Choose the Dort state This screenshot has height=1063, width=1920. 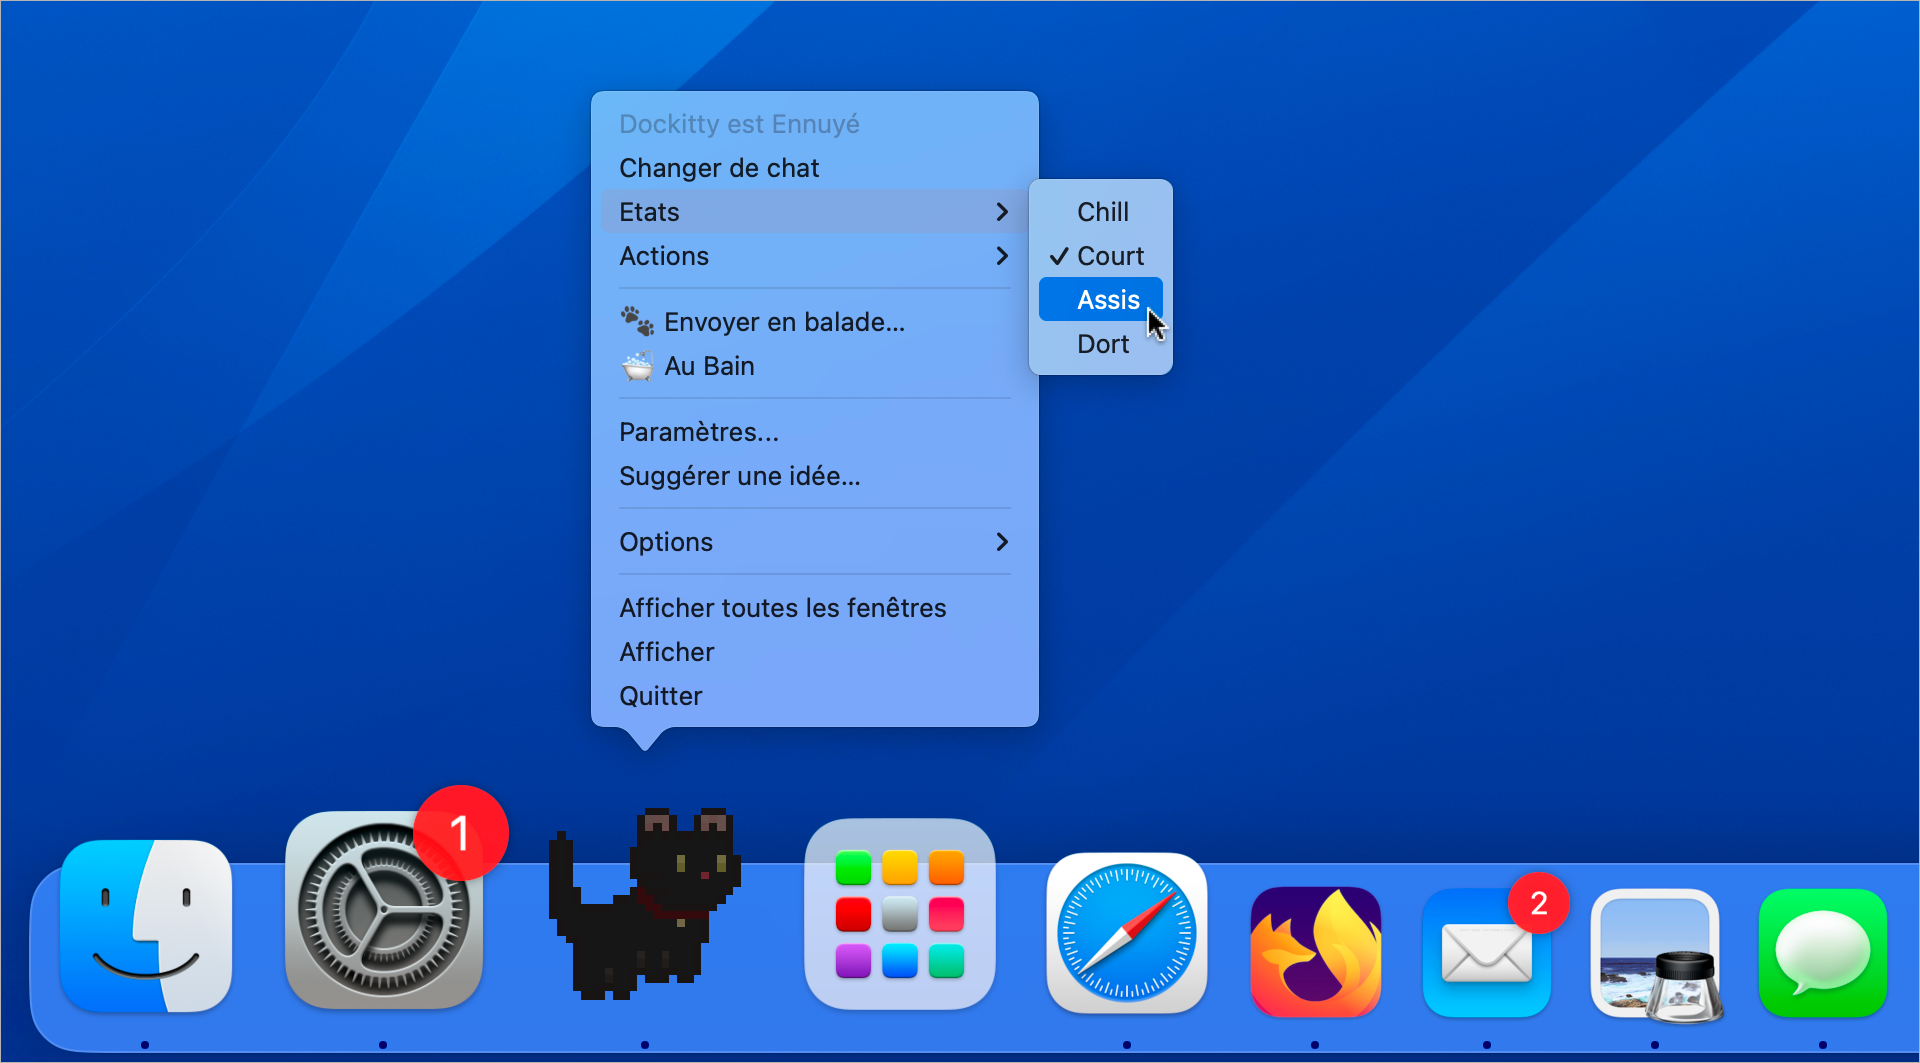[x=1101, y=344]
